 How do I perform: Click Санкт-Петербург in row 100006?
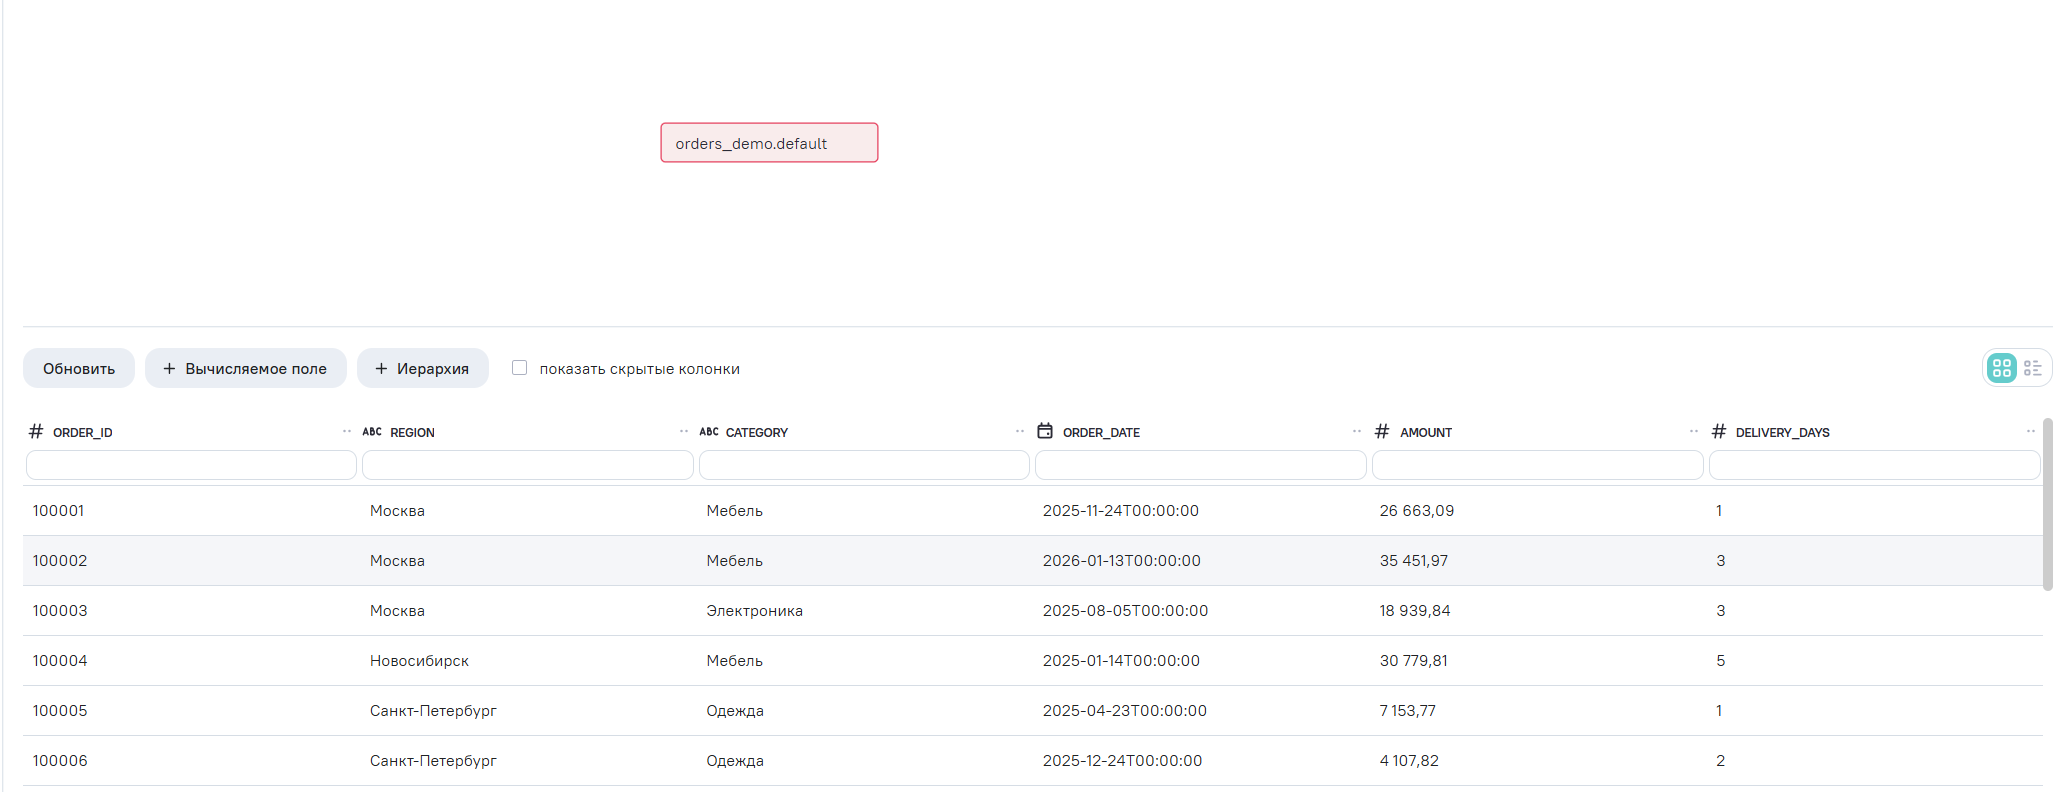point(433,761)
